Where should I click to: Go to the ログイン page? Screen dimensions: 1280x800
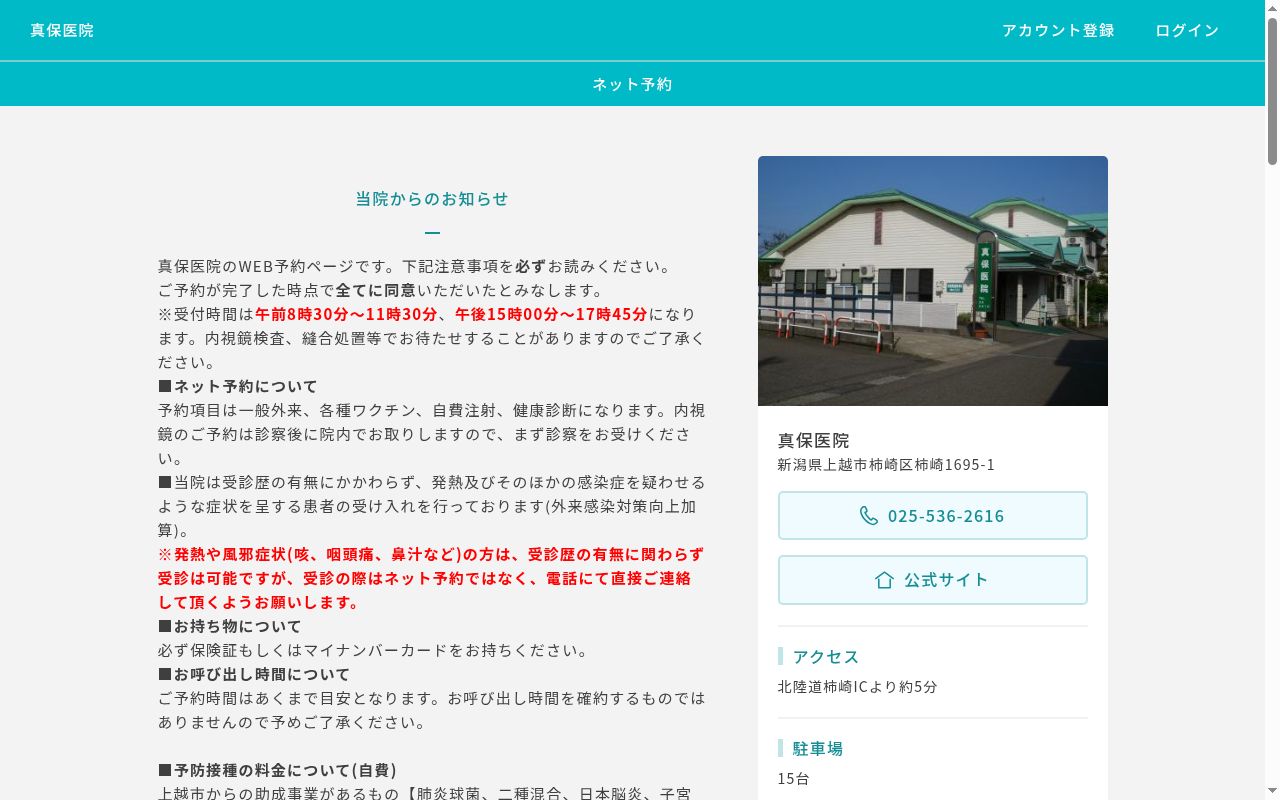pyautogui.click(x=1187, y=30)
